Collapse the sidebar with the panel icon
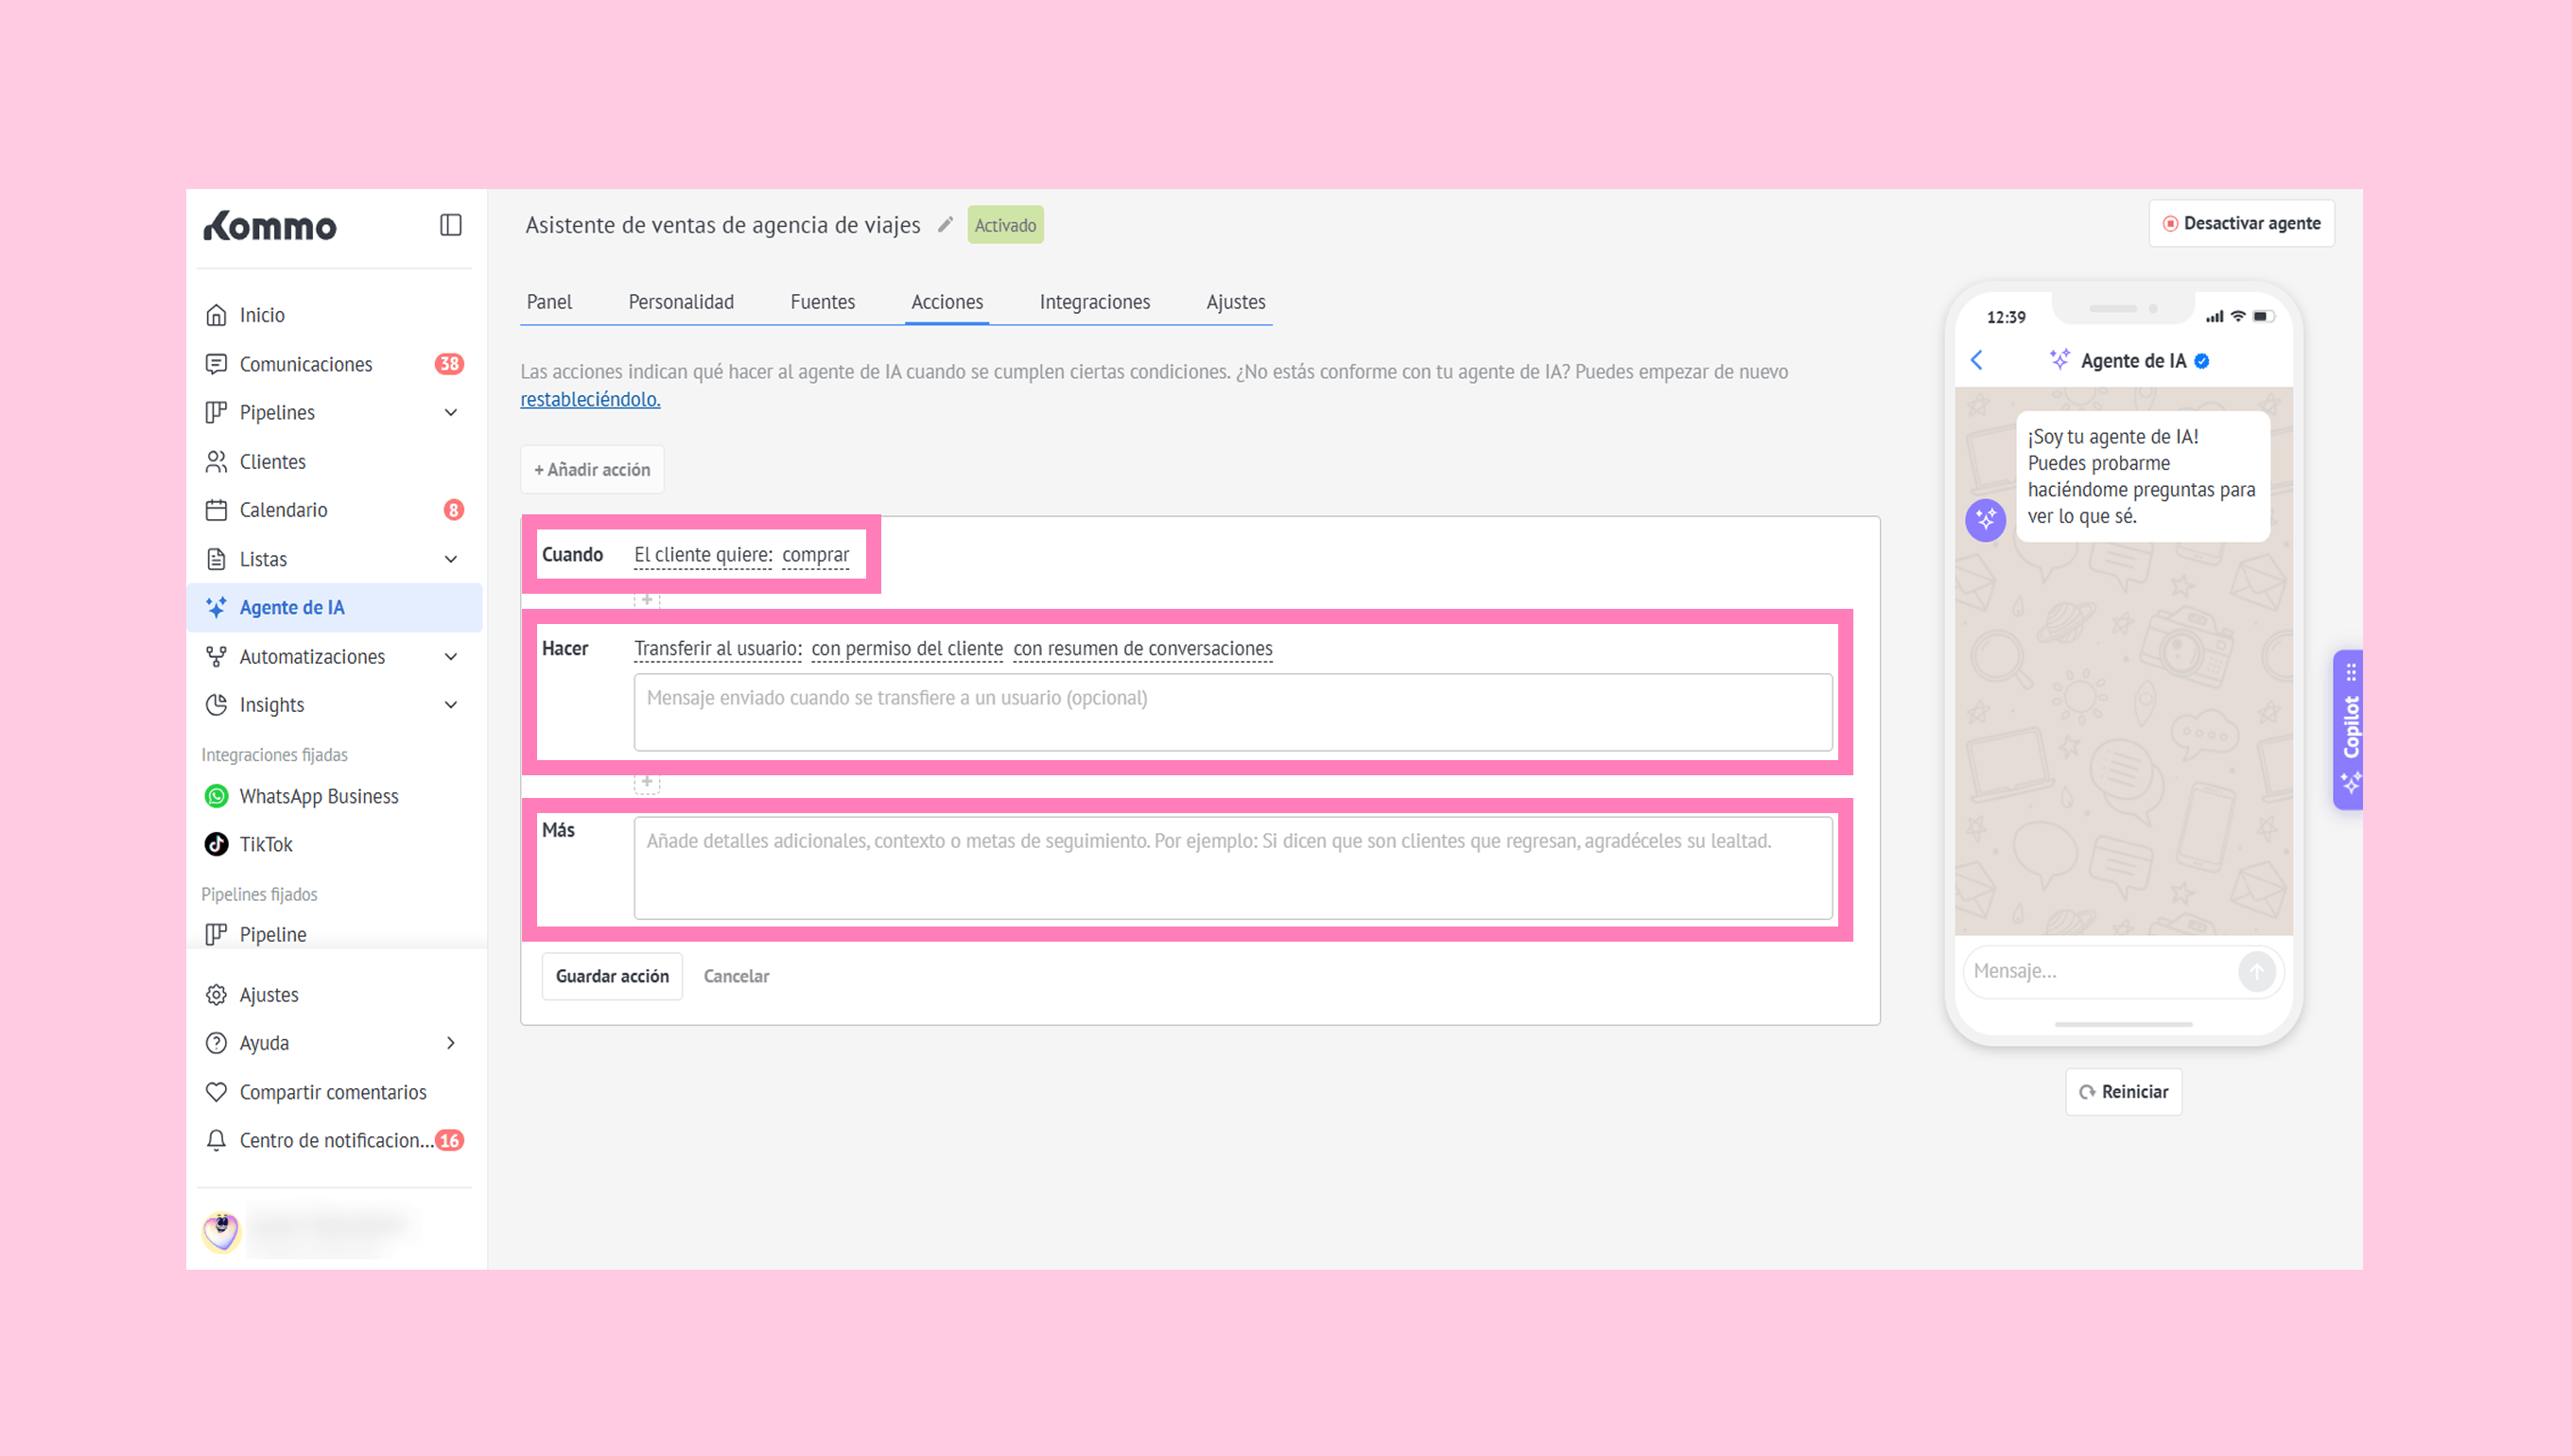 point(450,225)
